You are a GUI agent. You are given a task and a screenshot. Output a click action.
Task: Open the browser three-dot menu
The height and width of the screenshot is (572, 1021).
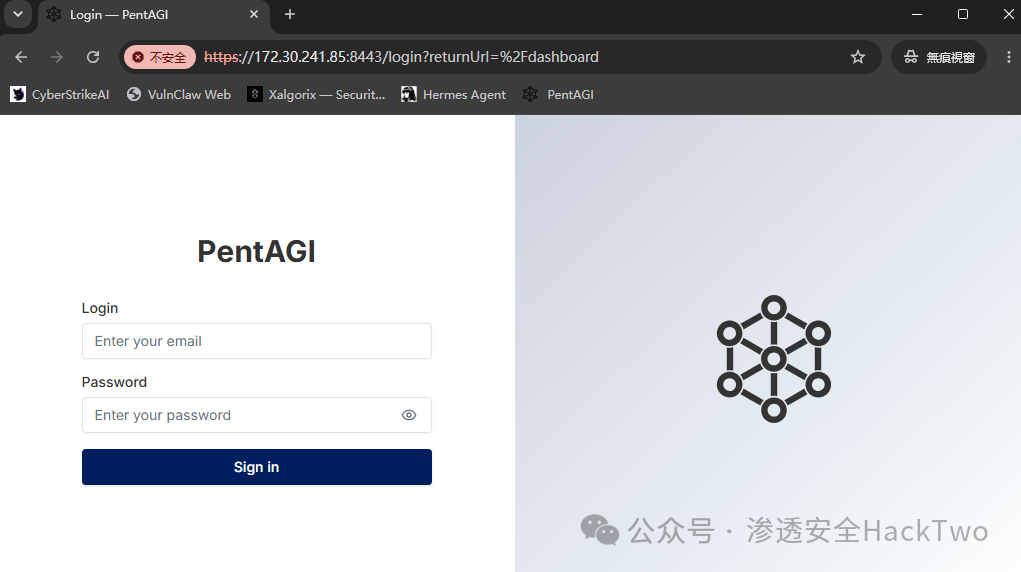tap(1009, 57)
